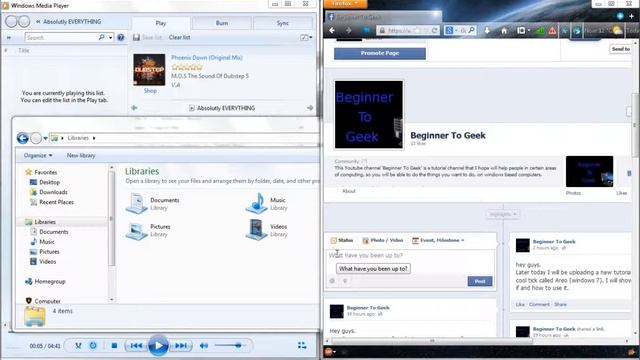The image size is (640, 360).
Task: Open the Play tab in Media Player
Action: 161,23
